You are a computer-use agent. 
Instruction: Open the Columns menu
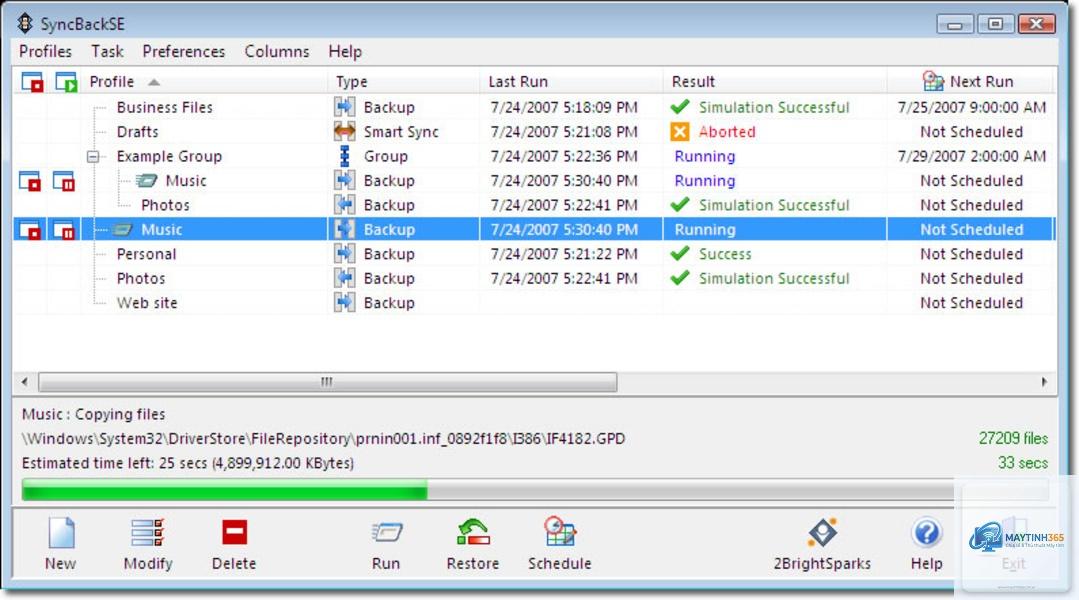(277, 52)
